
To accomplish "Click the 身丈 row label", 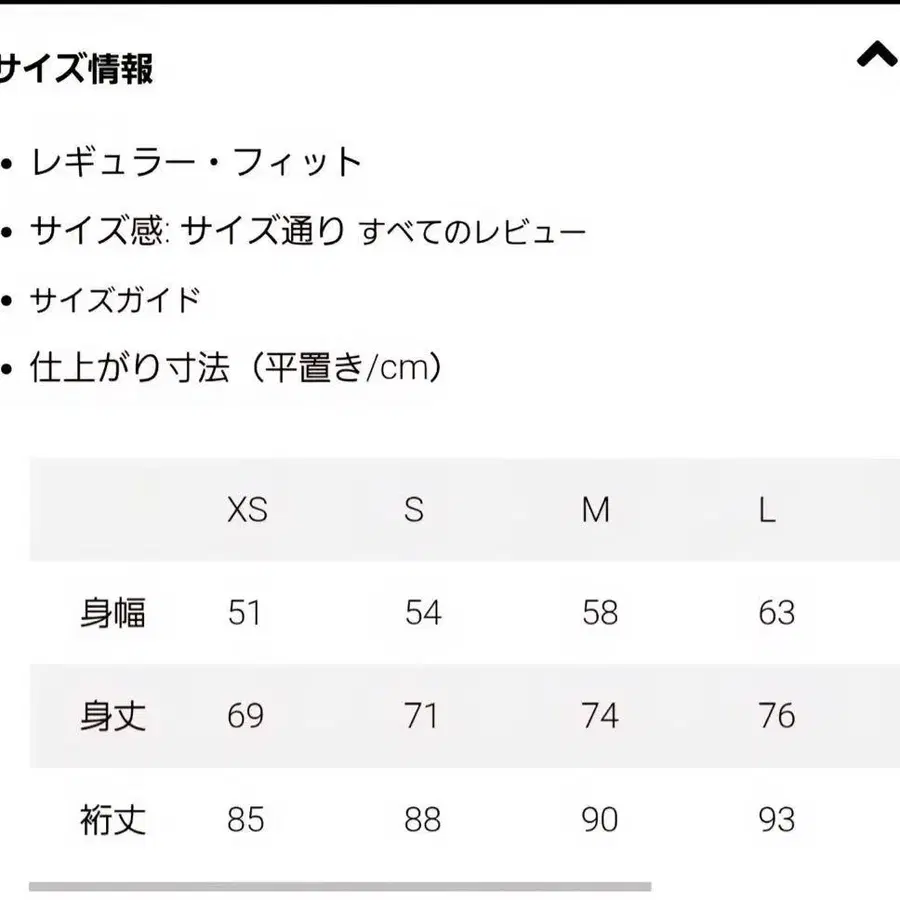I will click(x=111, y=716).
